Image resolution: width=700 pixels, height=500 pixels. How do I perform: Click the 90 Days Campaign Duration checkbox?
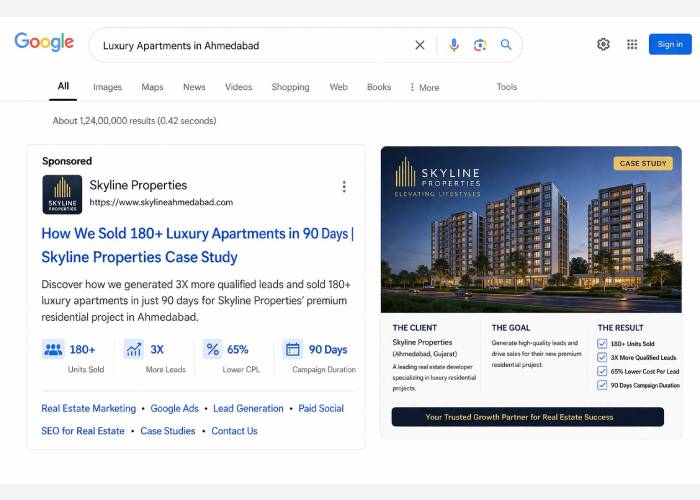(x=602, y=385)
